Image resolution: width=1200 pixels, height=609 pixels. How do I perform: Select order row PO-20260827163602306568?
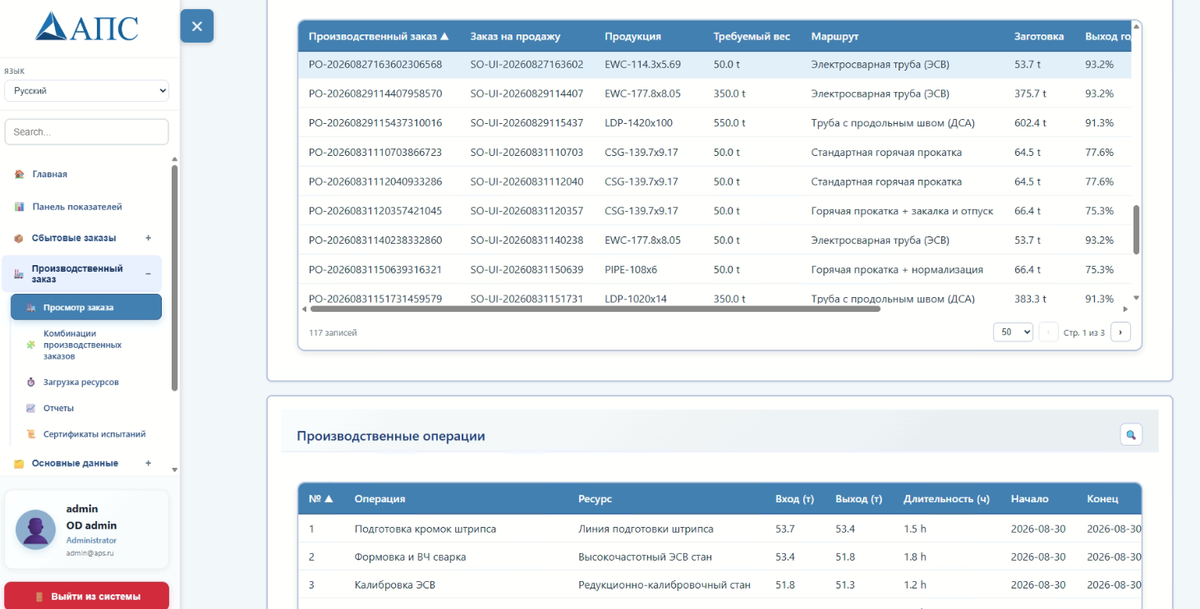[x=715, y=64]
